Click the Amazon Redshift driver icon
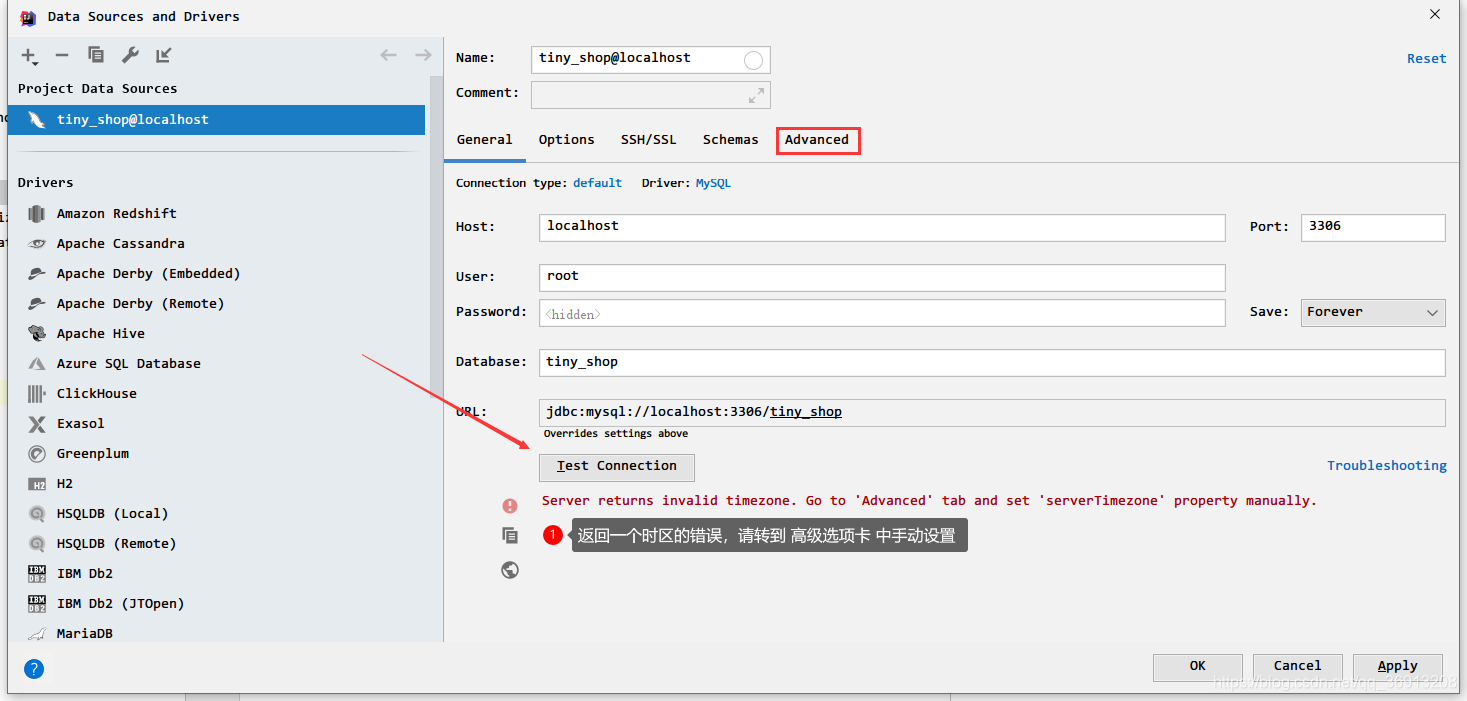 37,213
